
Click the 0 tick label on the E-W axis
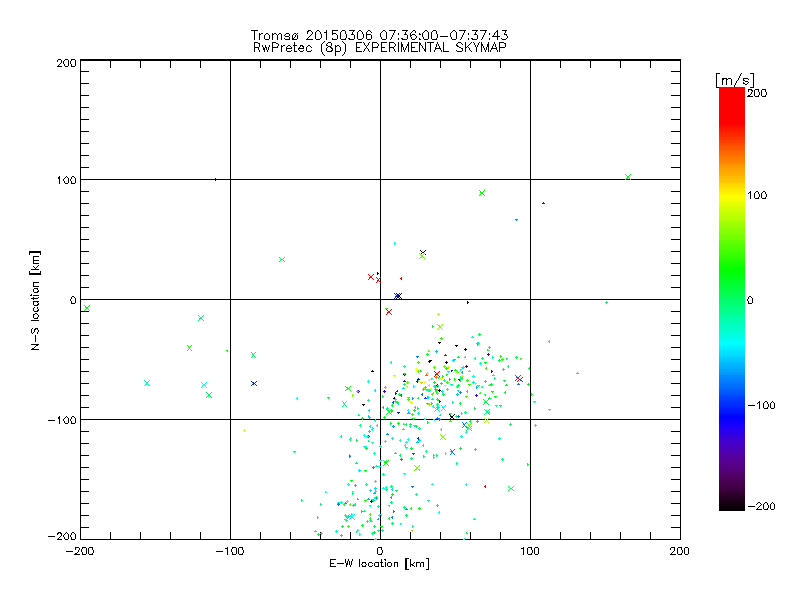tap(380, 551)
